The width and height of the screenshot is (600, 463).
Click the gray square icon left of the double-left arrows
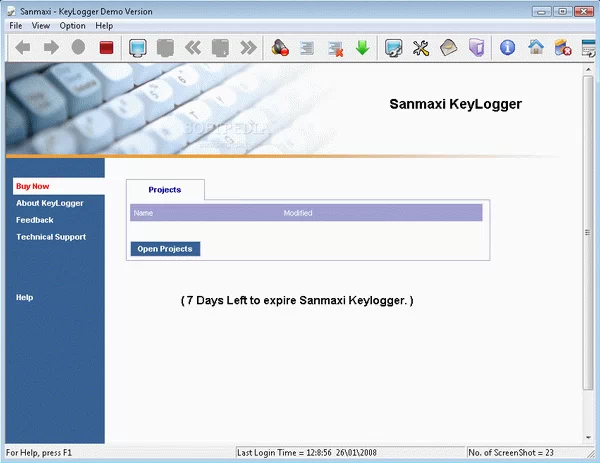(165, 48)
